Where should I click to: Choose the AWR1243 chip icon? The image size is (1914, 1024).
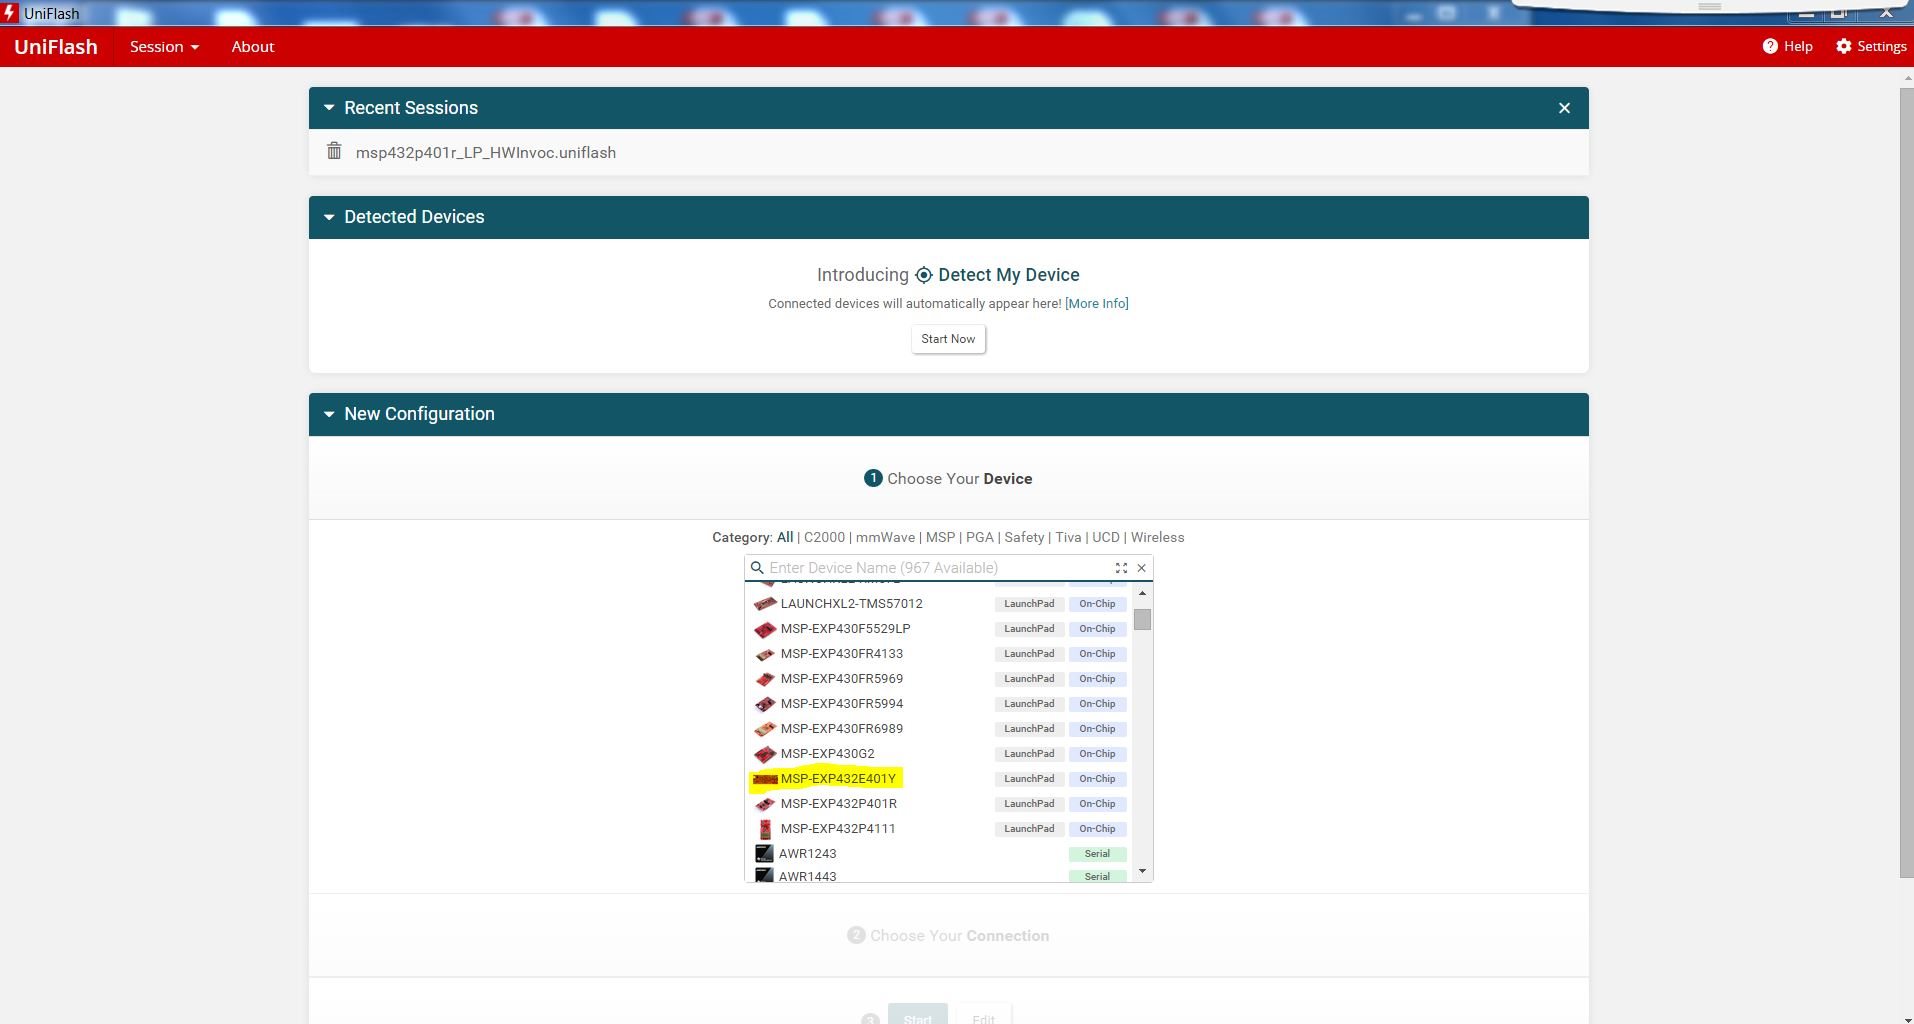click(x=764, y=854)
